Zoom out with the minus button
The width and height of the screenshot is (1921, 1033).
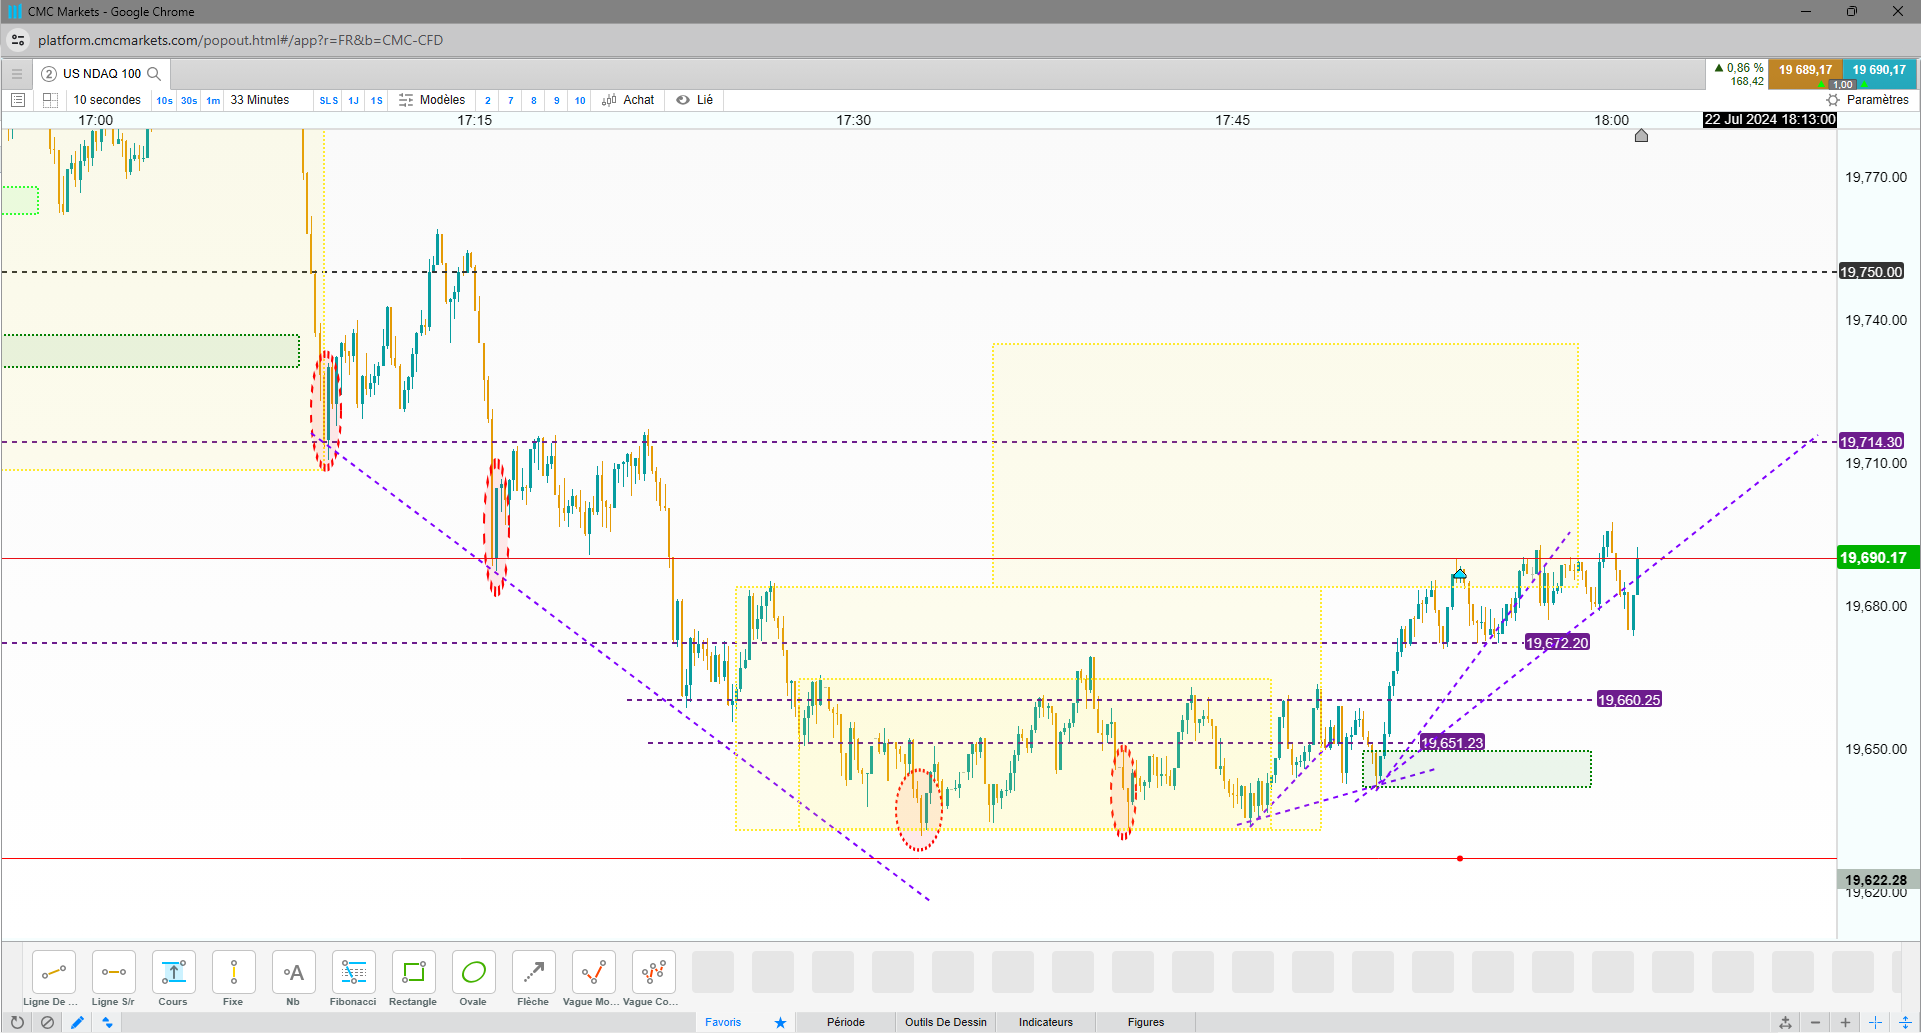point(1815,1022)
